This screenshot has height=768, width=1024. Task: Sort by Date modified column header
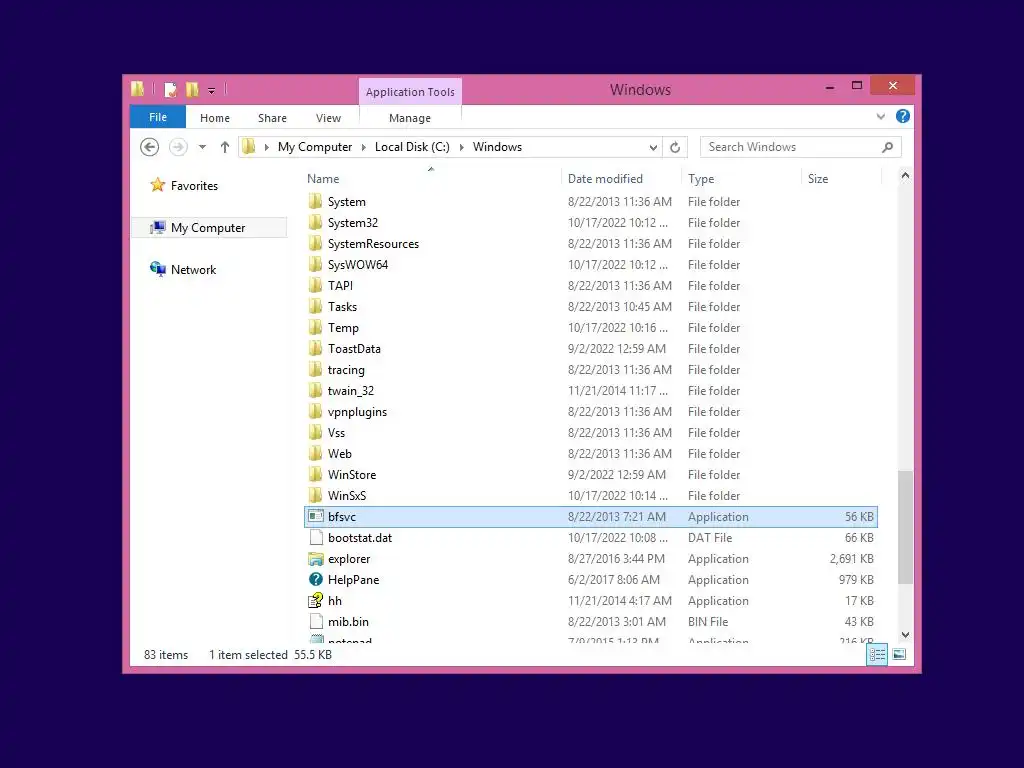coord(605,179)
